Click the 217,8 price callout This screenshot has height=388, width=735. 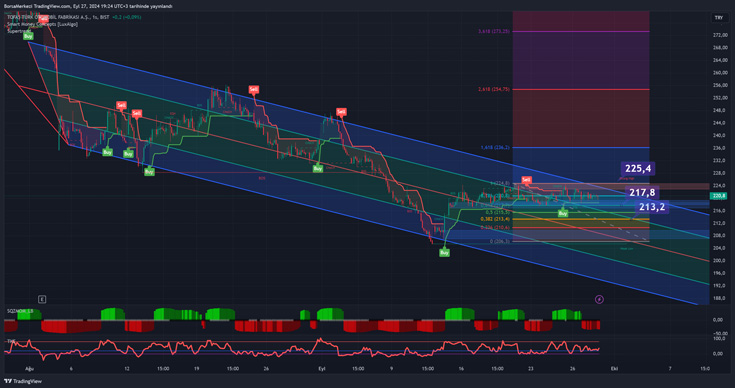(642, 193)
